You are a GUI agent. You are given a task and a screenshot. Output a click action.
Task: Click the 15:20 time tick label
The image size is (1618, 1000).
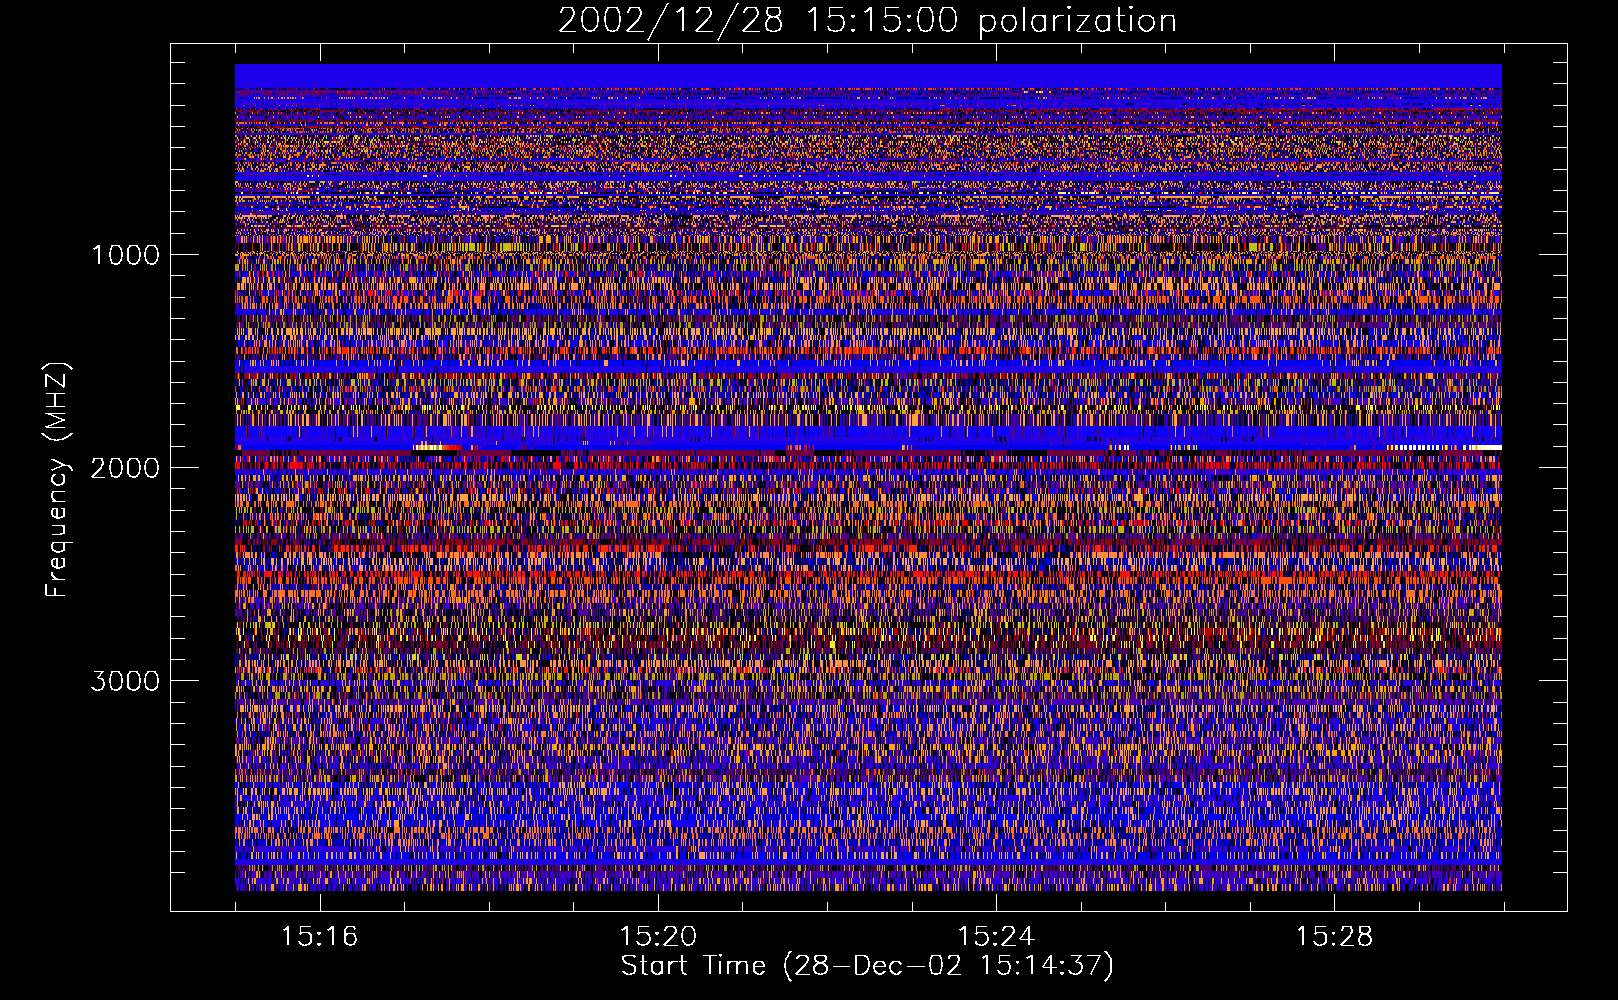[658, 936]
